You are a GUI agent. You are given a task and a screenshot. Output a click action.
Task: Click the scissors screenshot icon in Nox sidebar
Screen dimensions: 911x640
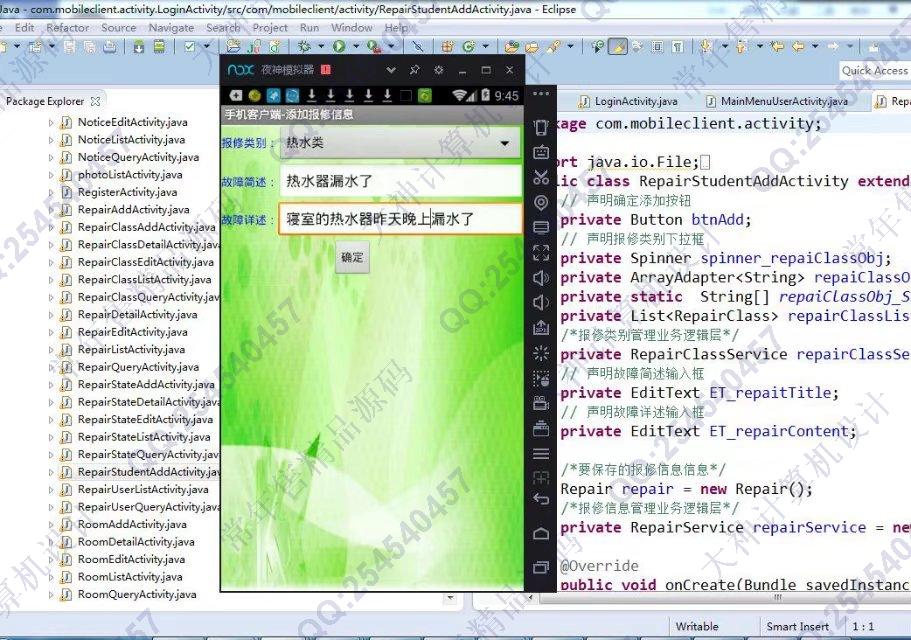tap(541, 178)
